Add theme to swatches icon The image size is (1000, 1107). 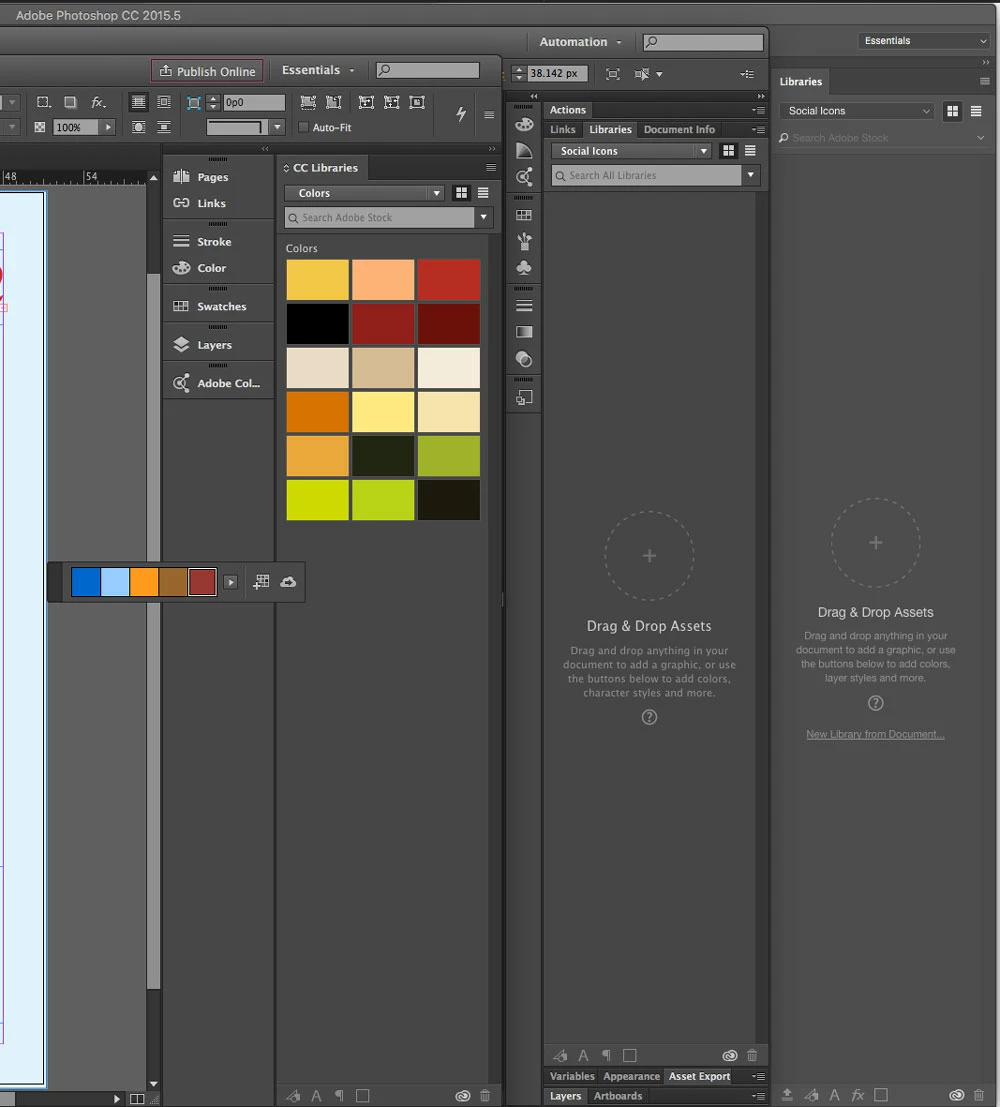click(261, 582)
